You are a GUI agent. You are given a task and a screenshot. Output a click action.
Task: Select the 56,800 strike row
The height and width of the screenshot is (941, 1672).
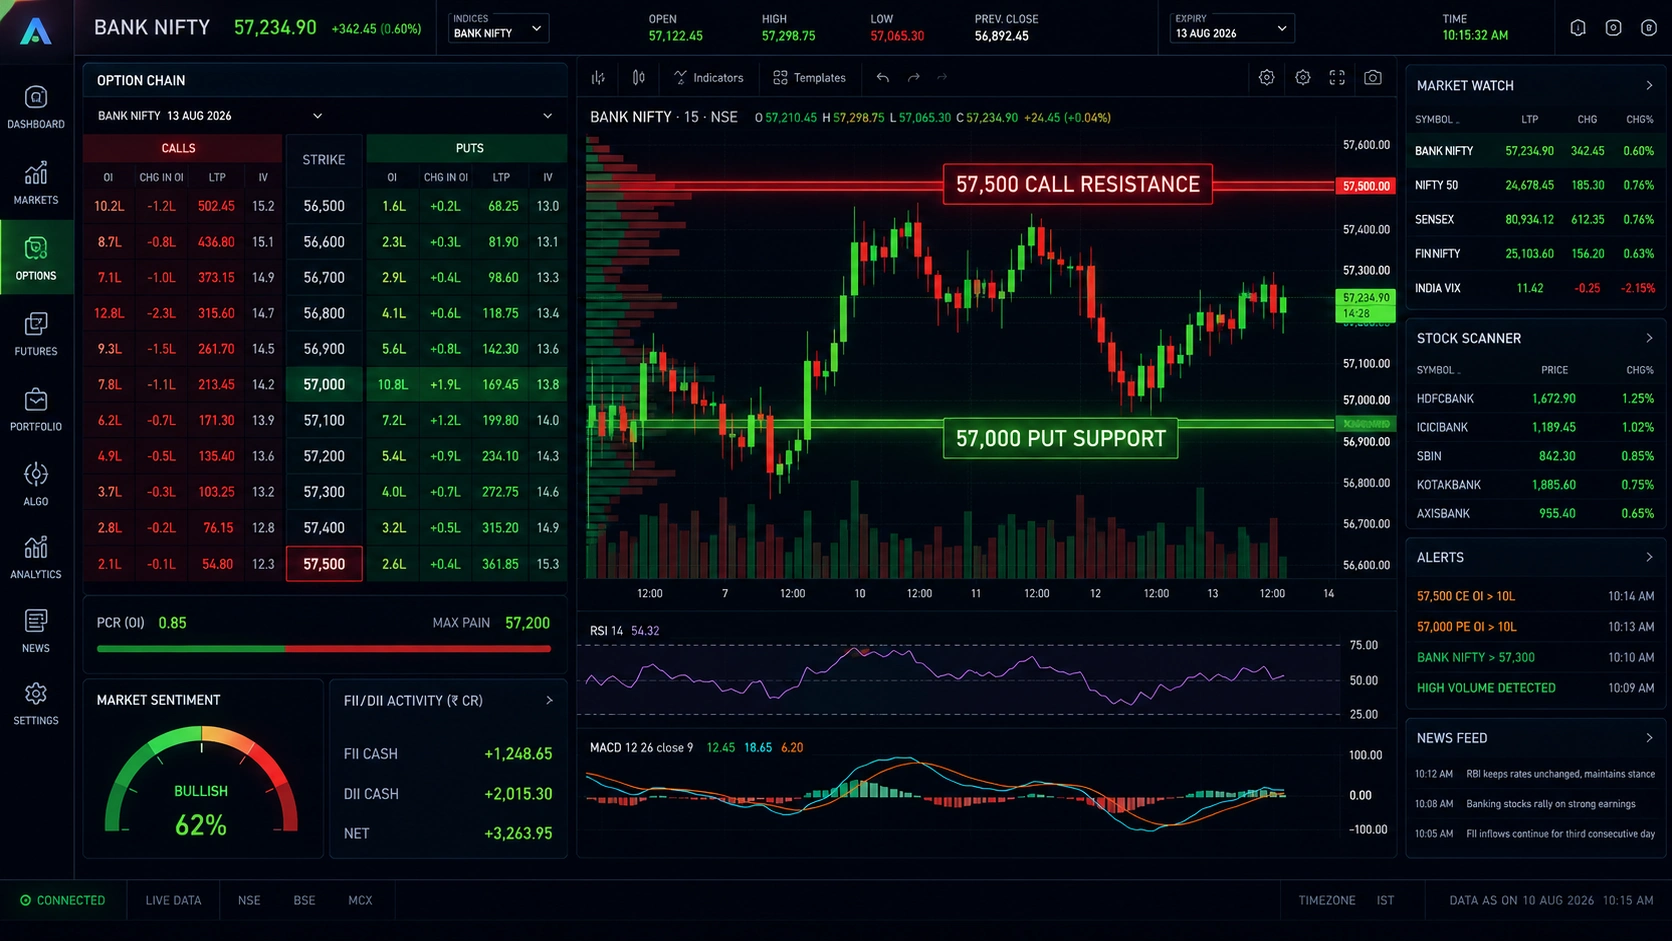(x=324, y=313)
